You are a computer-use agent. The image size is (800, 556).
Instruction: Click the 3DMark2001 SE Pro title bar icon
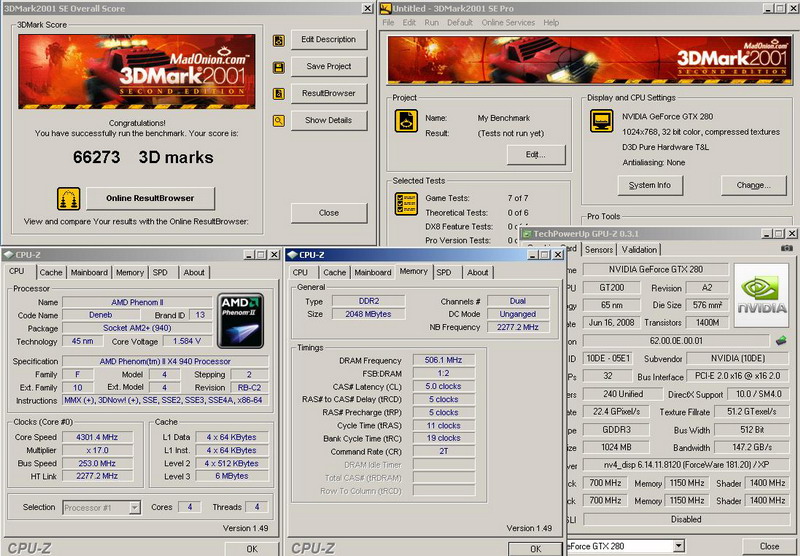(x=386, y=8)
